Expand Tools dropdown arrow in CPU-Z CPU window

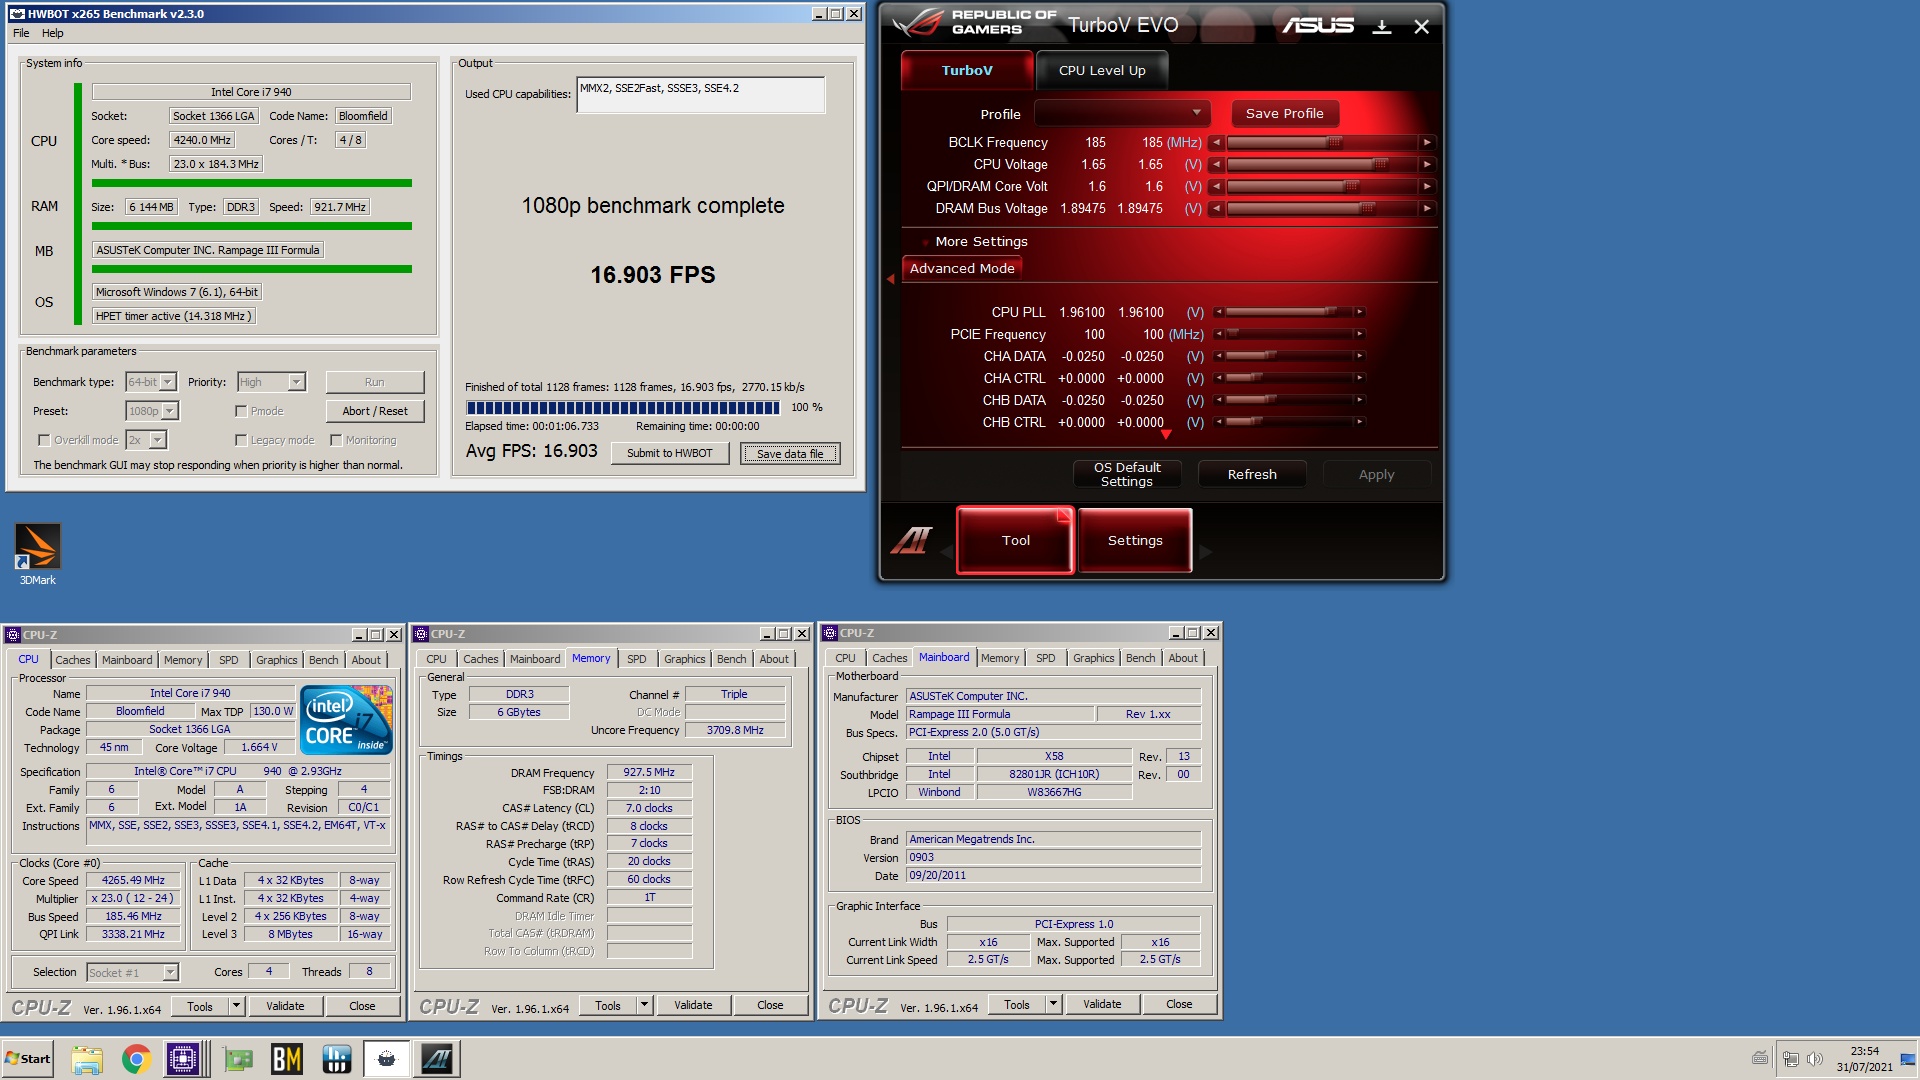click(236, 1006)
